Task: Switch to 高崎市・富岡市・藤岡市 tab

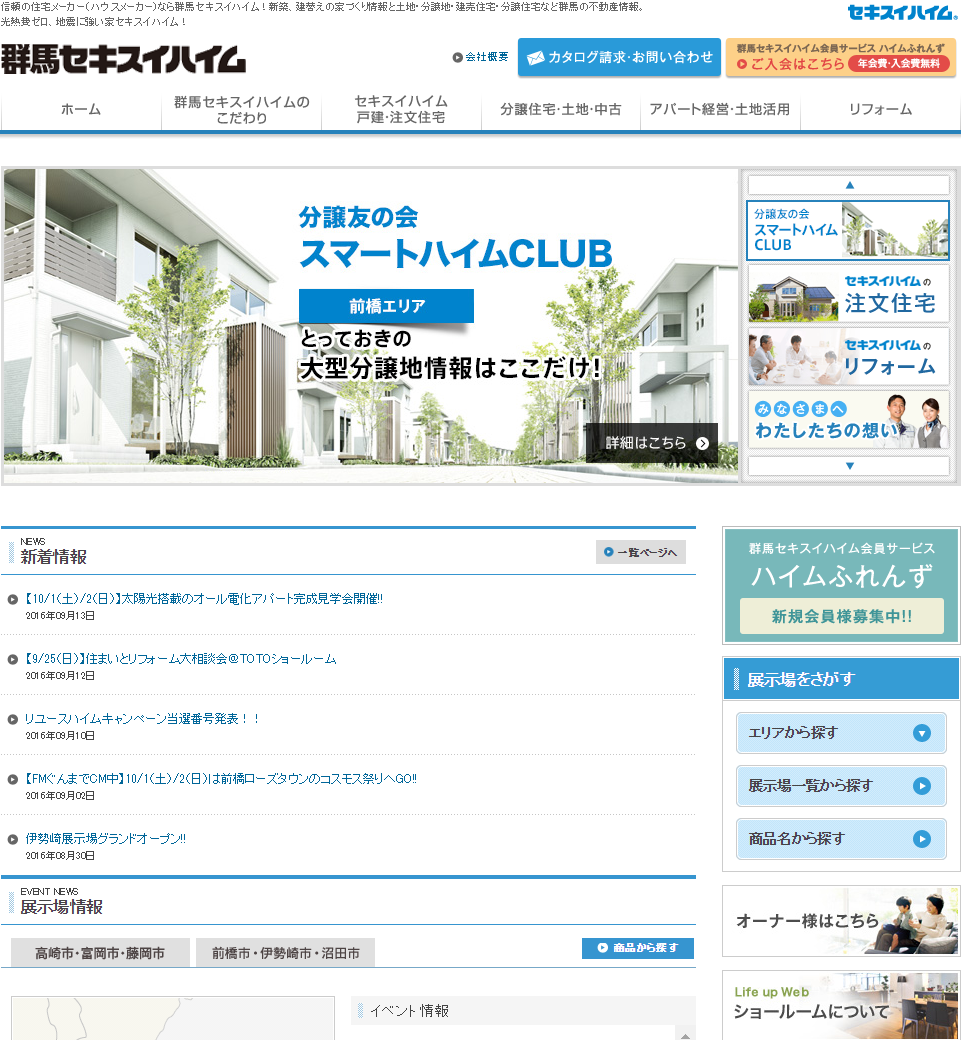Action: tap(100, 953)
